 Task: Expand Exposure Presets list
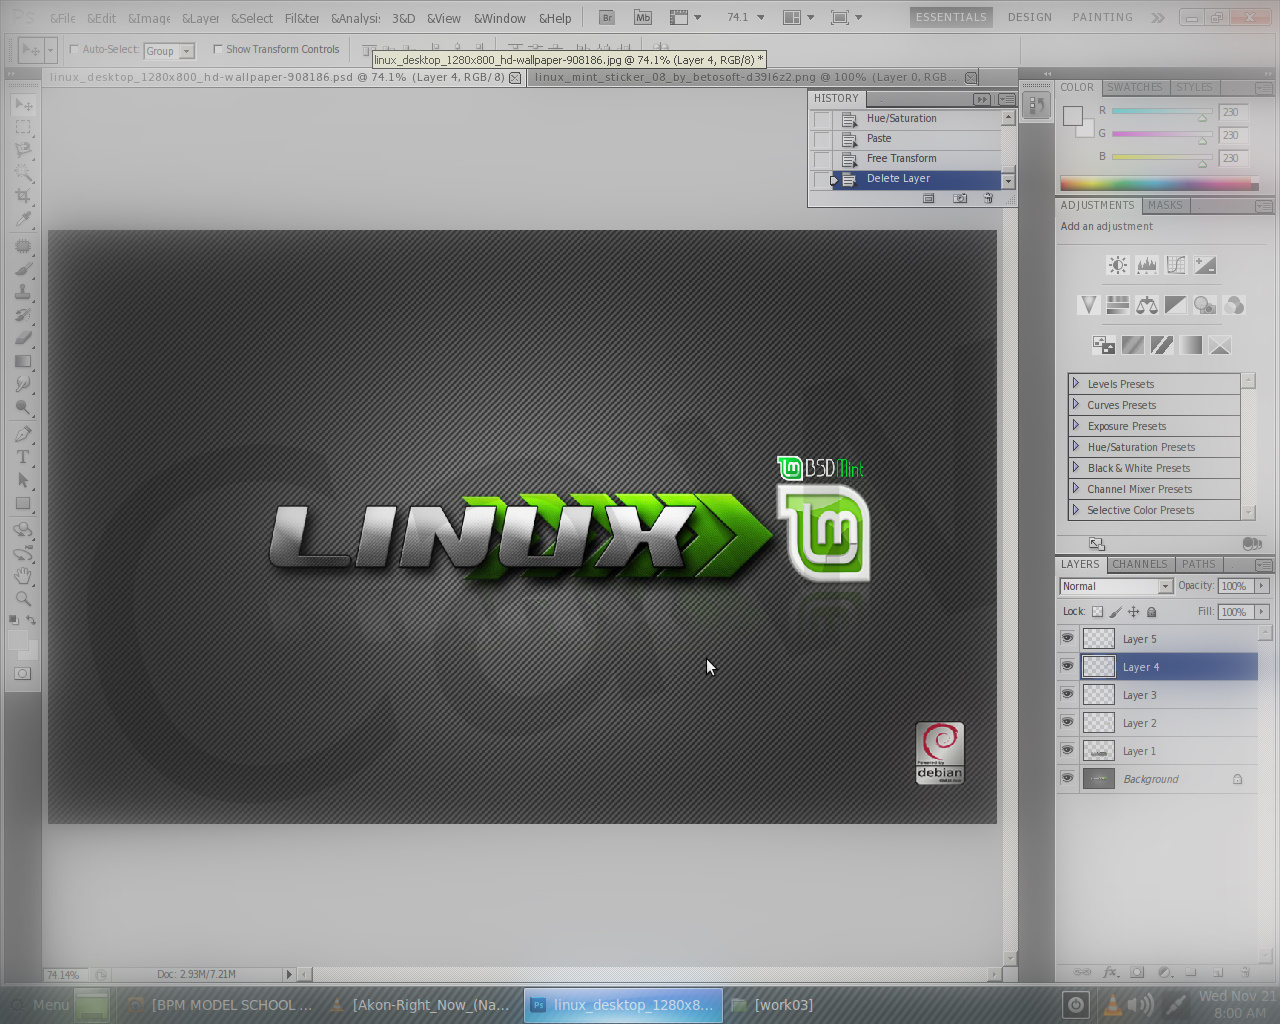pyautogui.click(x=1076, y=425)
